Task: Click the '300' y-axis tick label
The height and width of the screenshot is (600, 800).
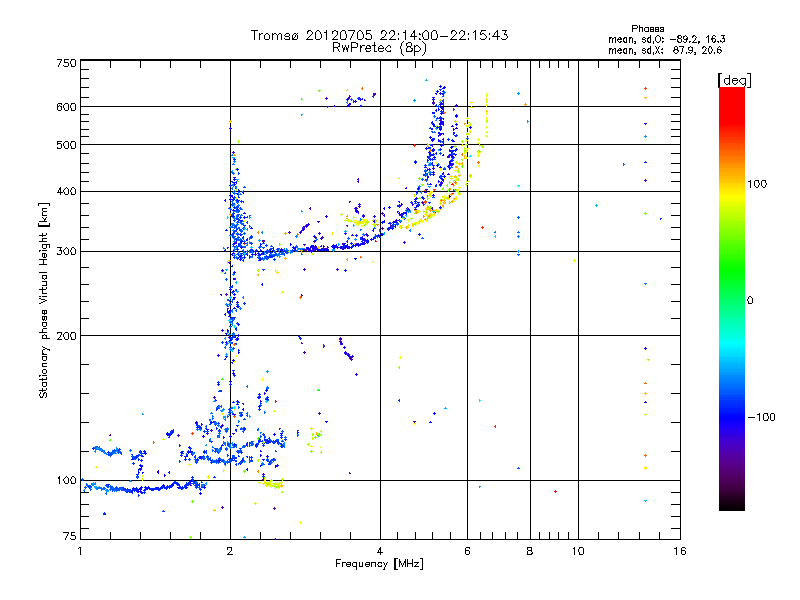Action: pyautogui.click(x=66, y=252)
